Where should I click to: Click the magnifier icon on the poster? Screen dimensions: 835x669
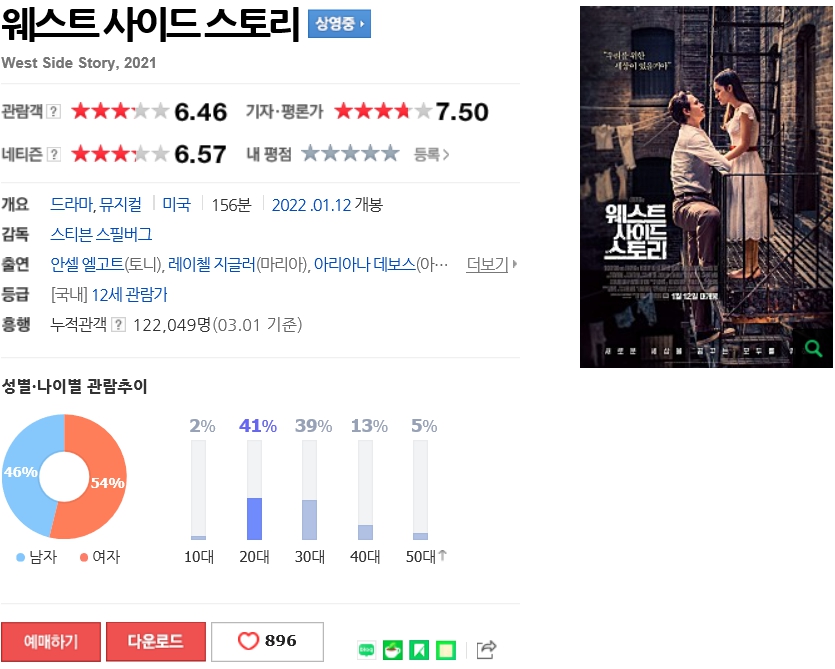(x=813, y=349)
